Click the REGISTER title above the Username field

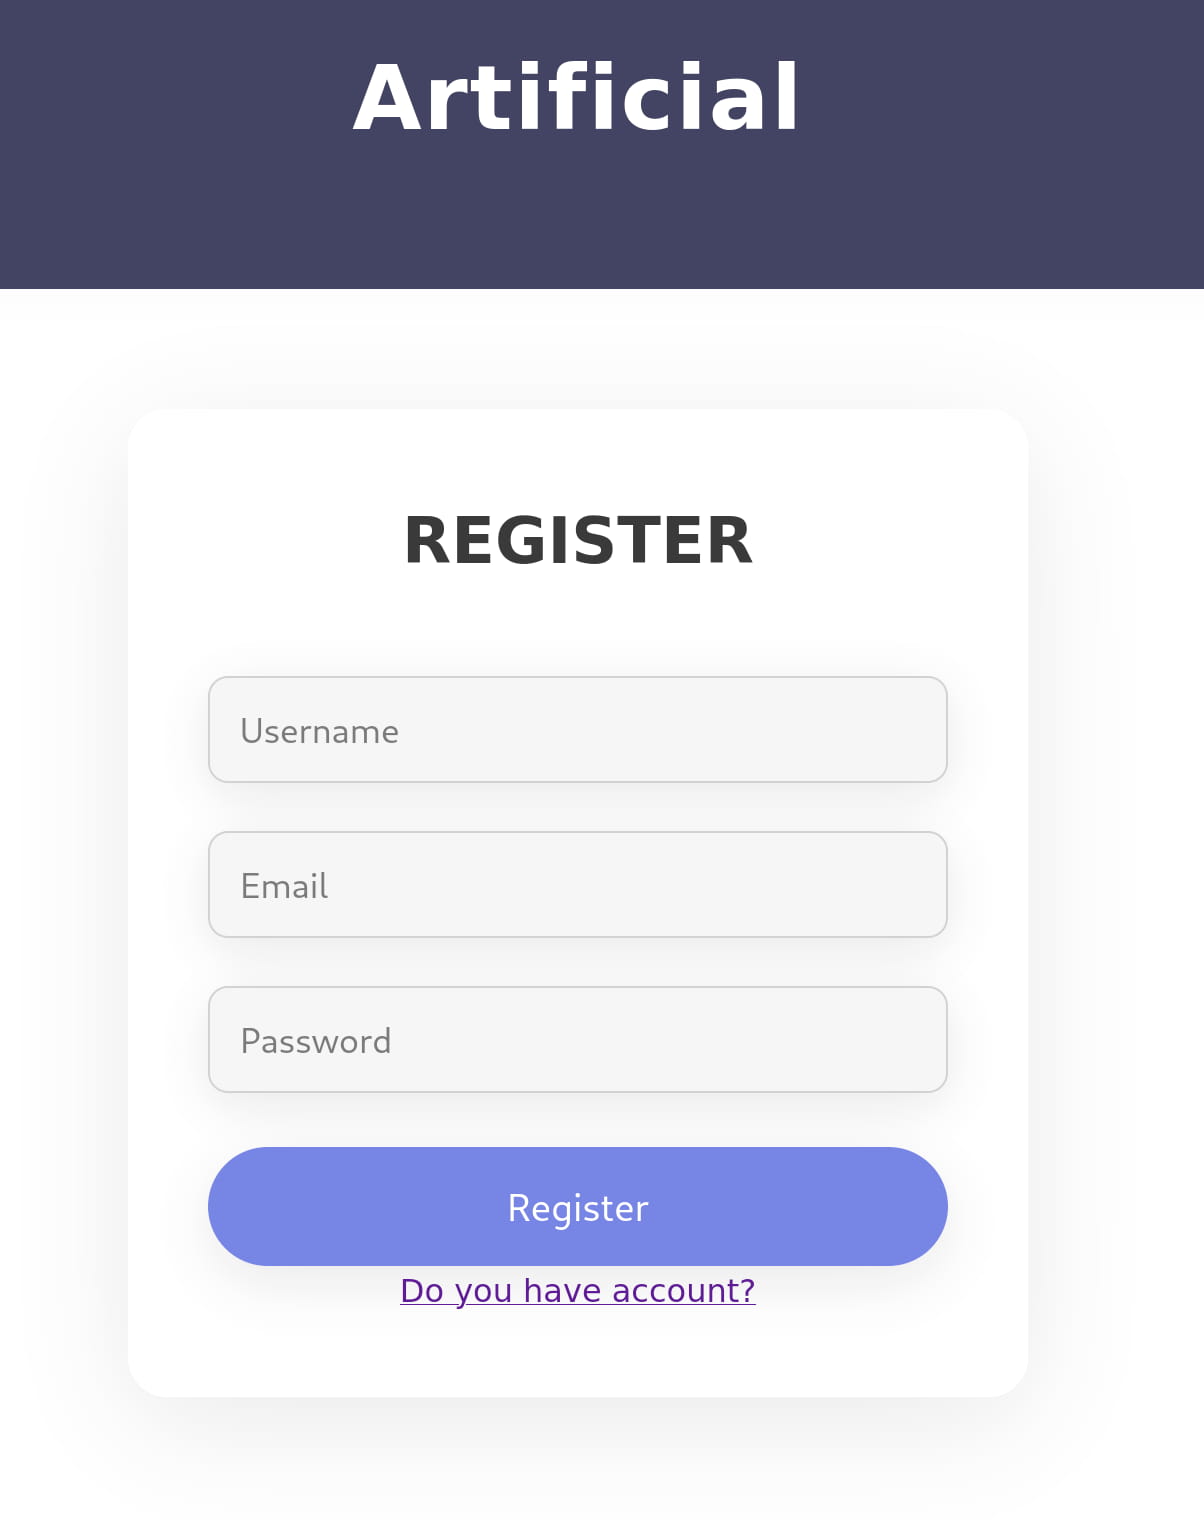click(577, 540)
